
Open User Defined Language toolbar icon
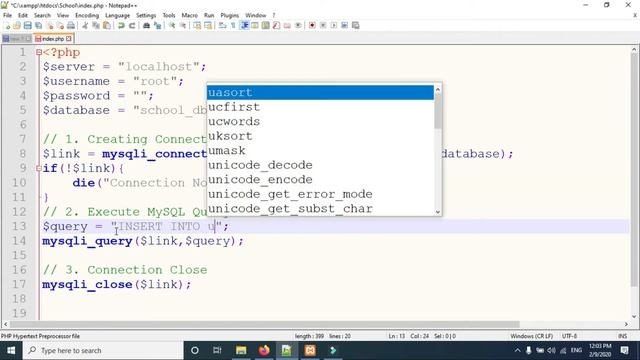coord(255,26)
